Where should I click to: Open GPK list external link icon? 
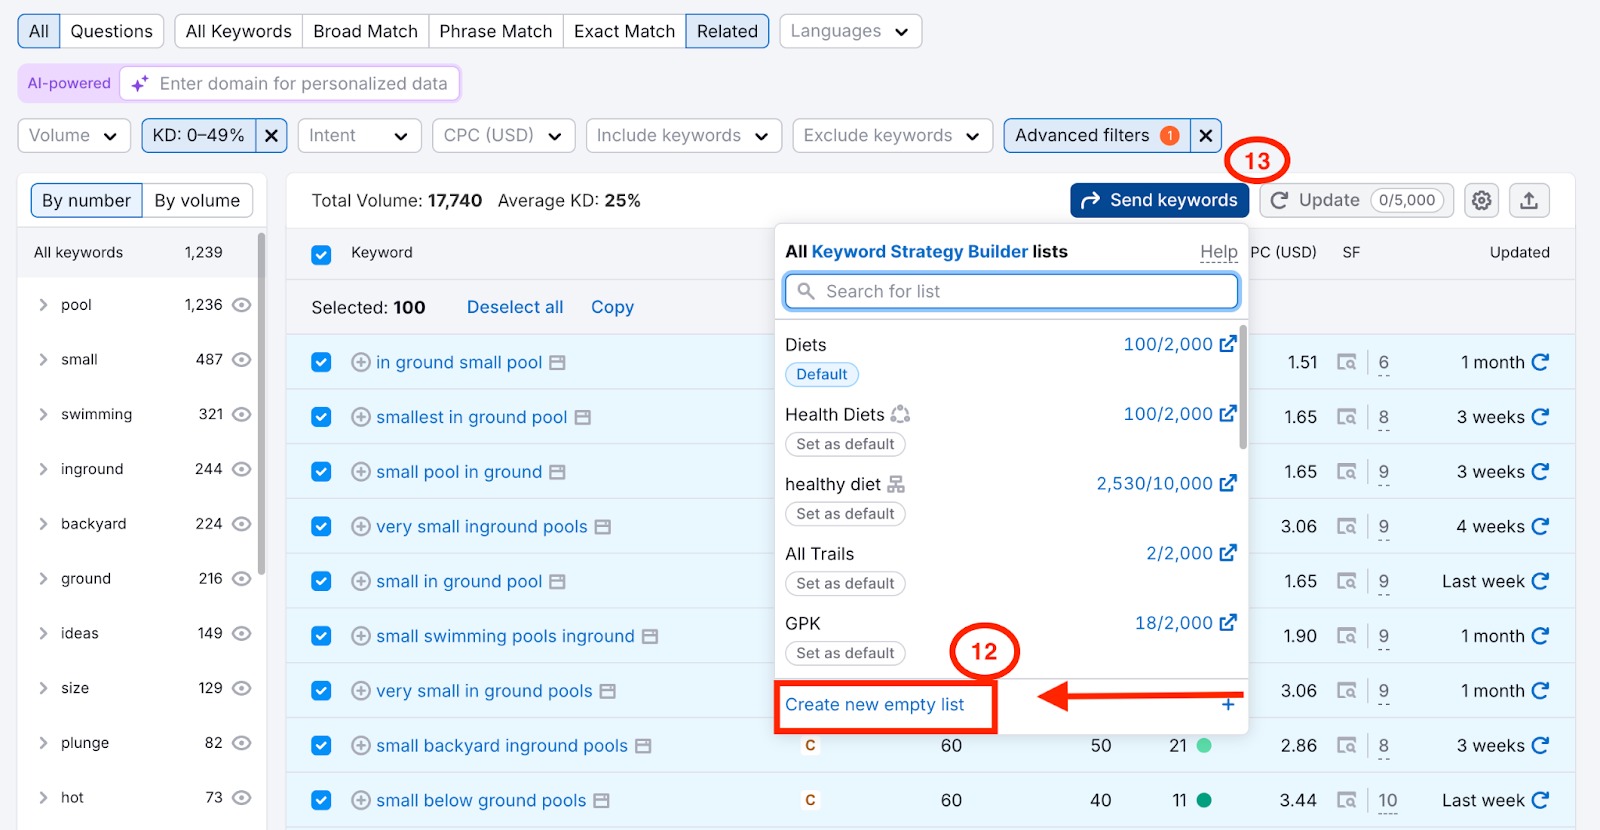pyautogui.click(x=1228, y=623)
